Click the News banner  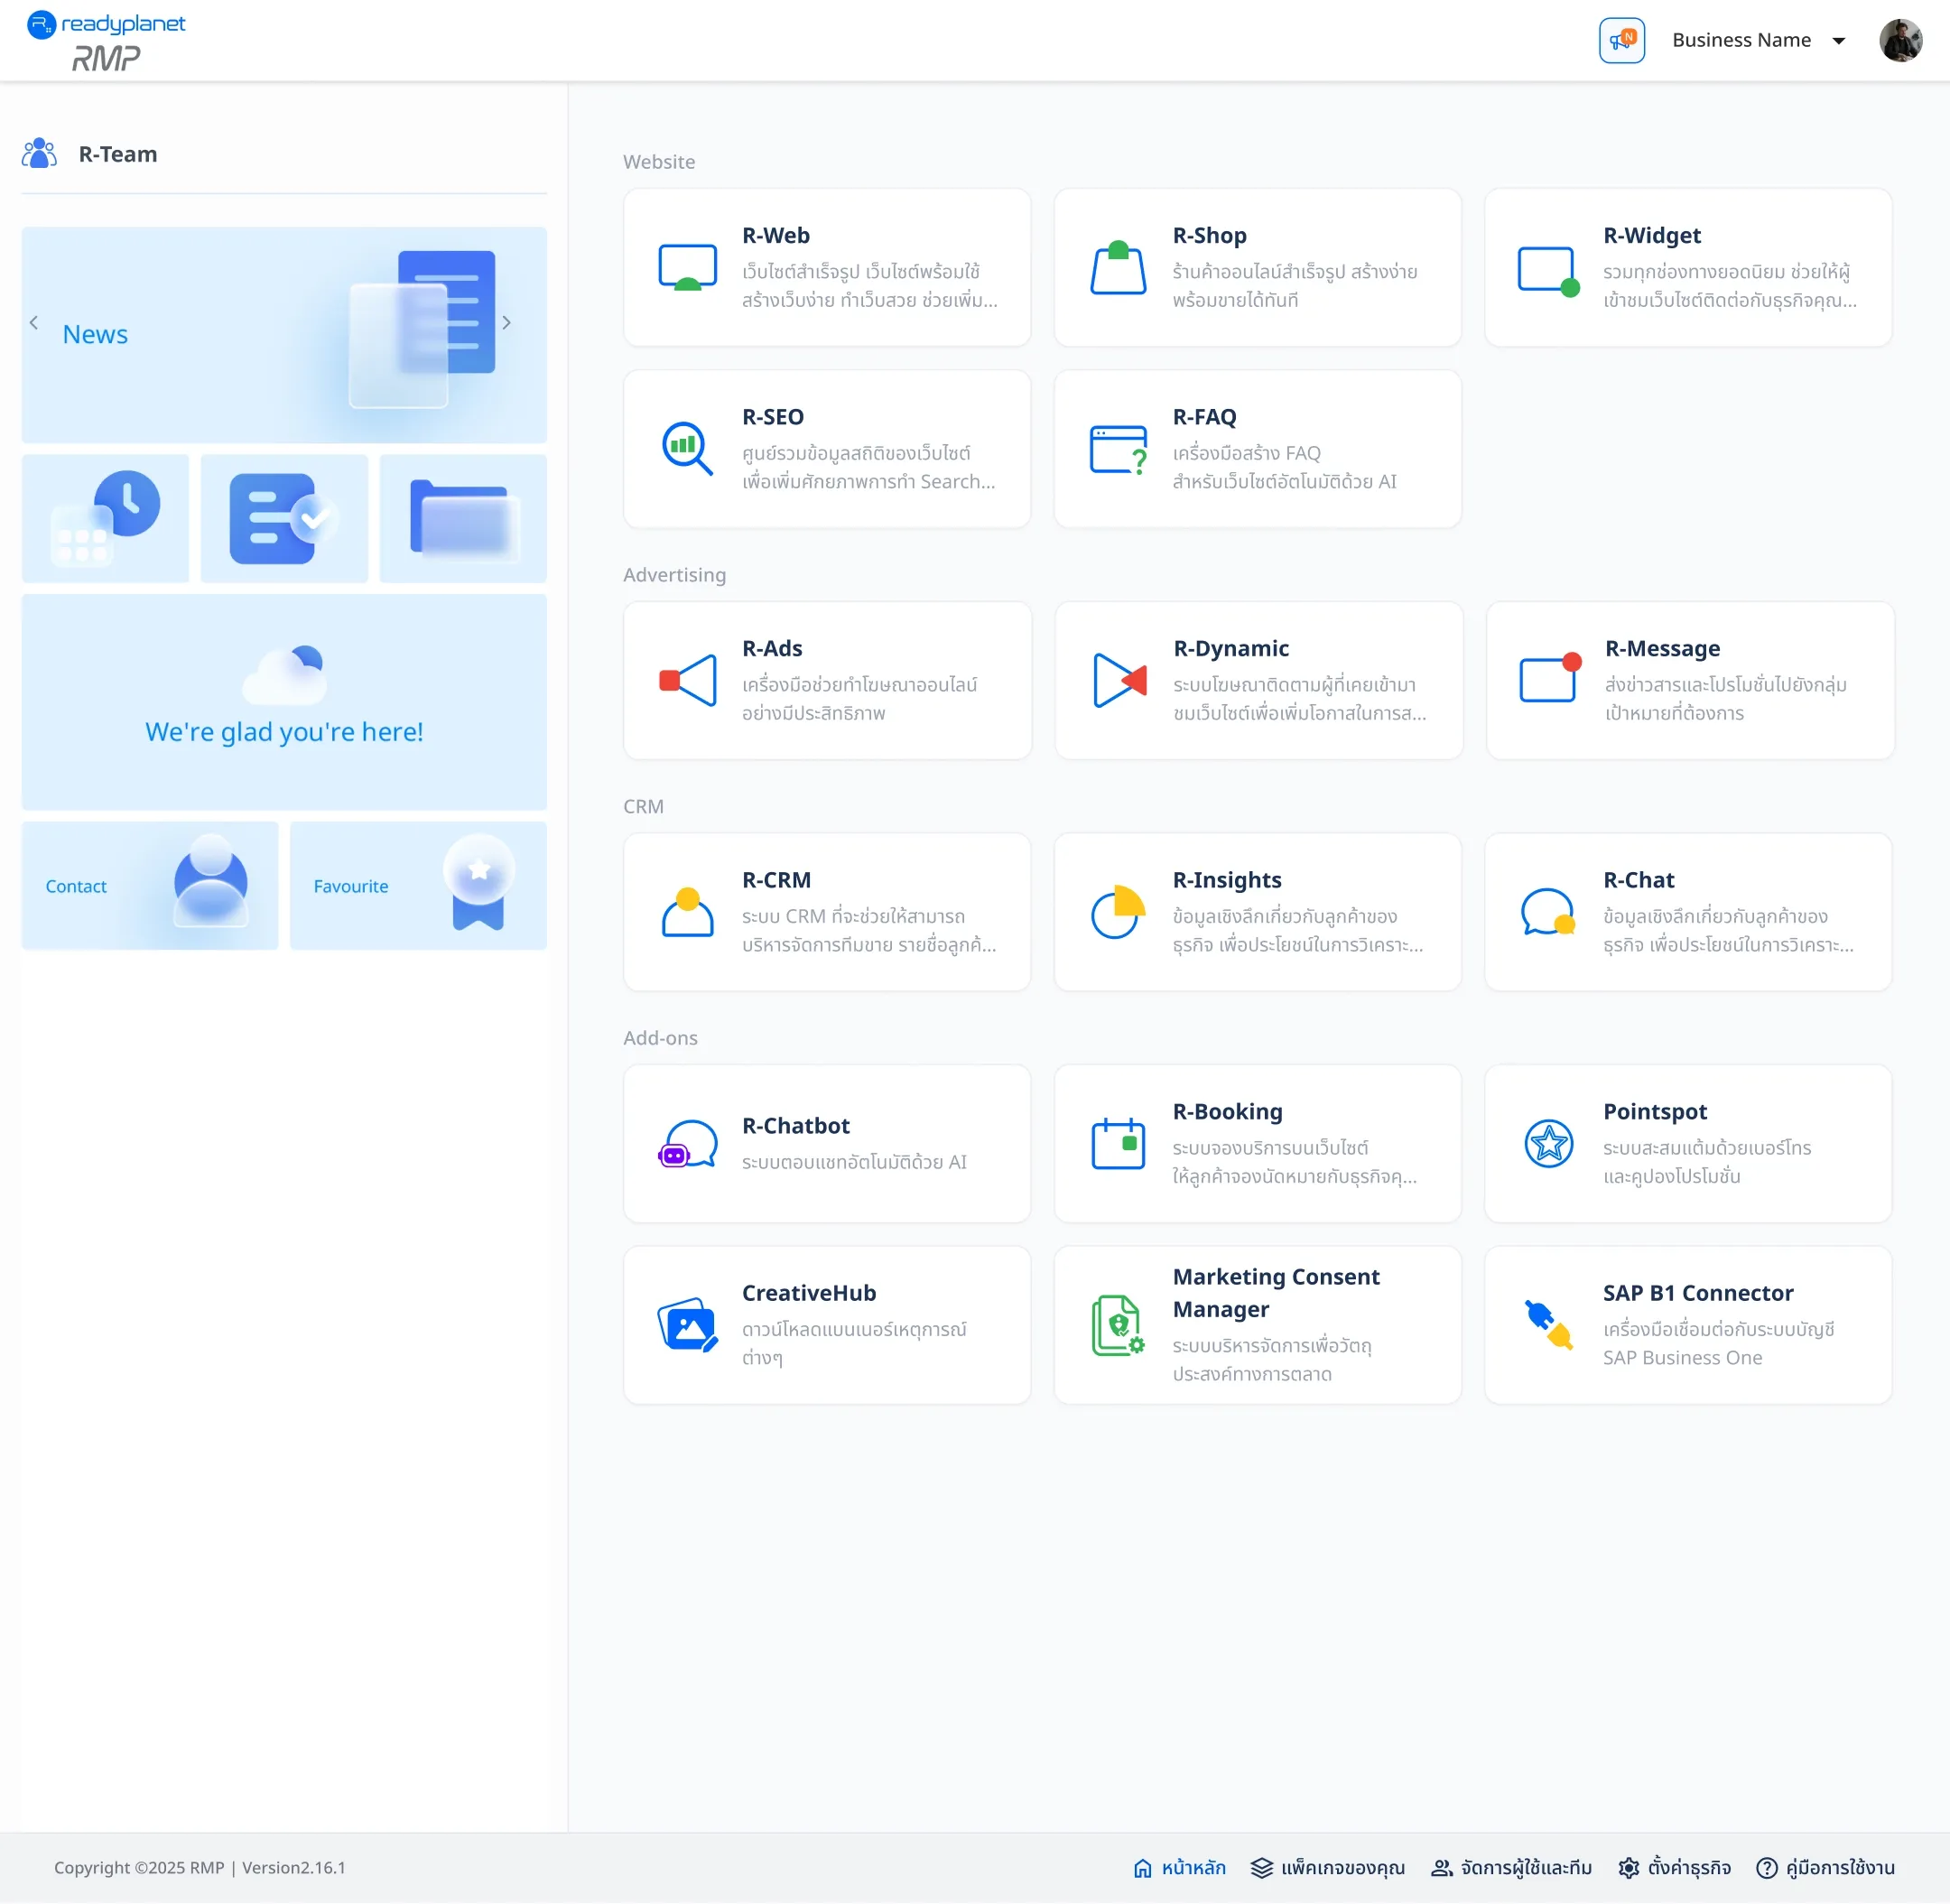(284, 335)
